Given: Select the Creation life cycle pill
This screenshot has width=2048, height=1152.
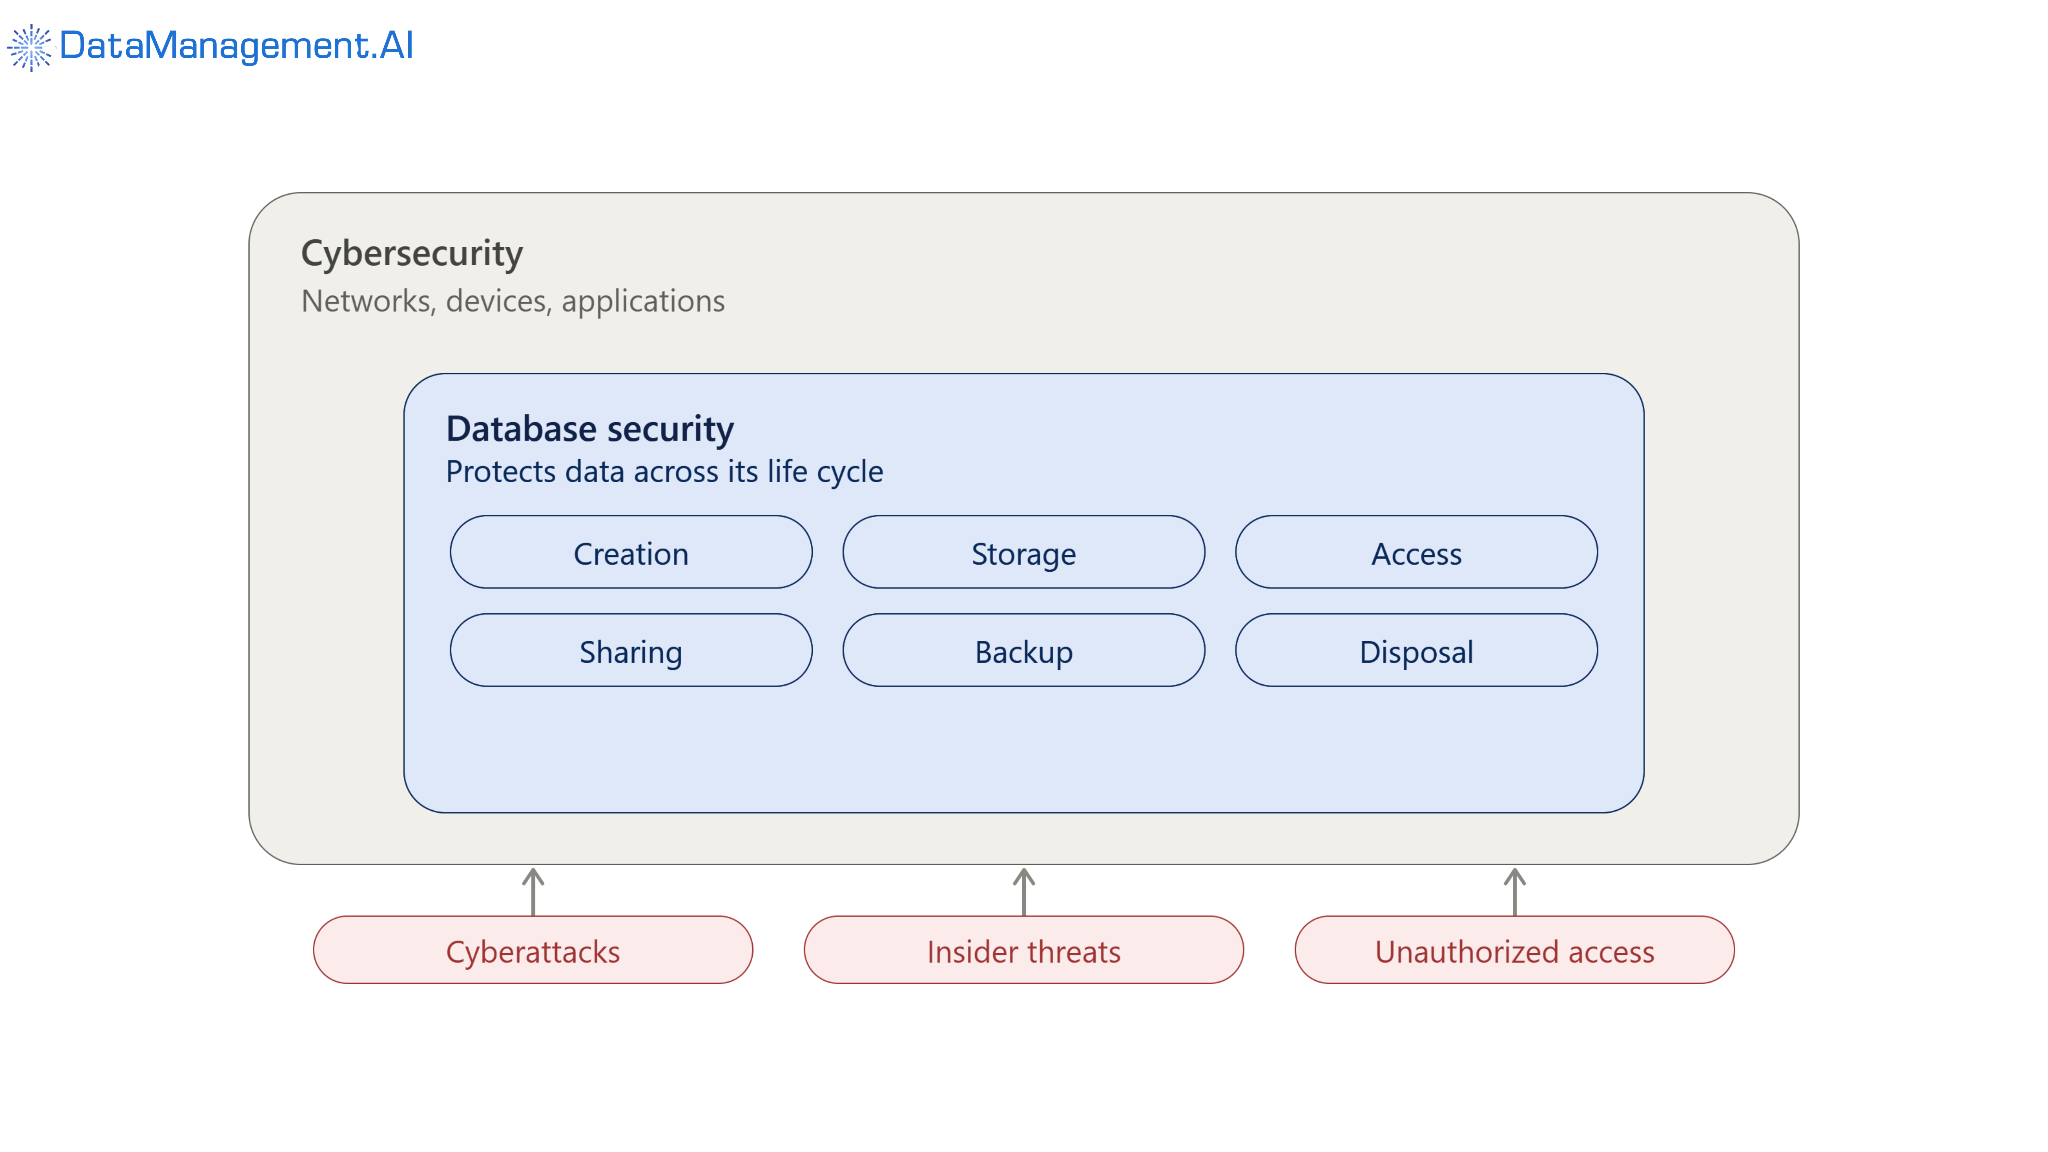Looking at the screenshot, I should pos(631,552).
